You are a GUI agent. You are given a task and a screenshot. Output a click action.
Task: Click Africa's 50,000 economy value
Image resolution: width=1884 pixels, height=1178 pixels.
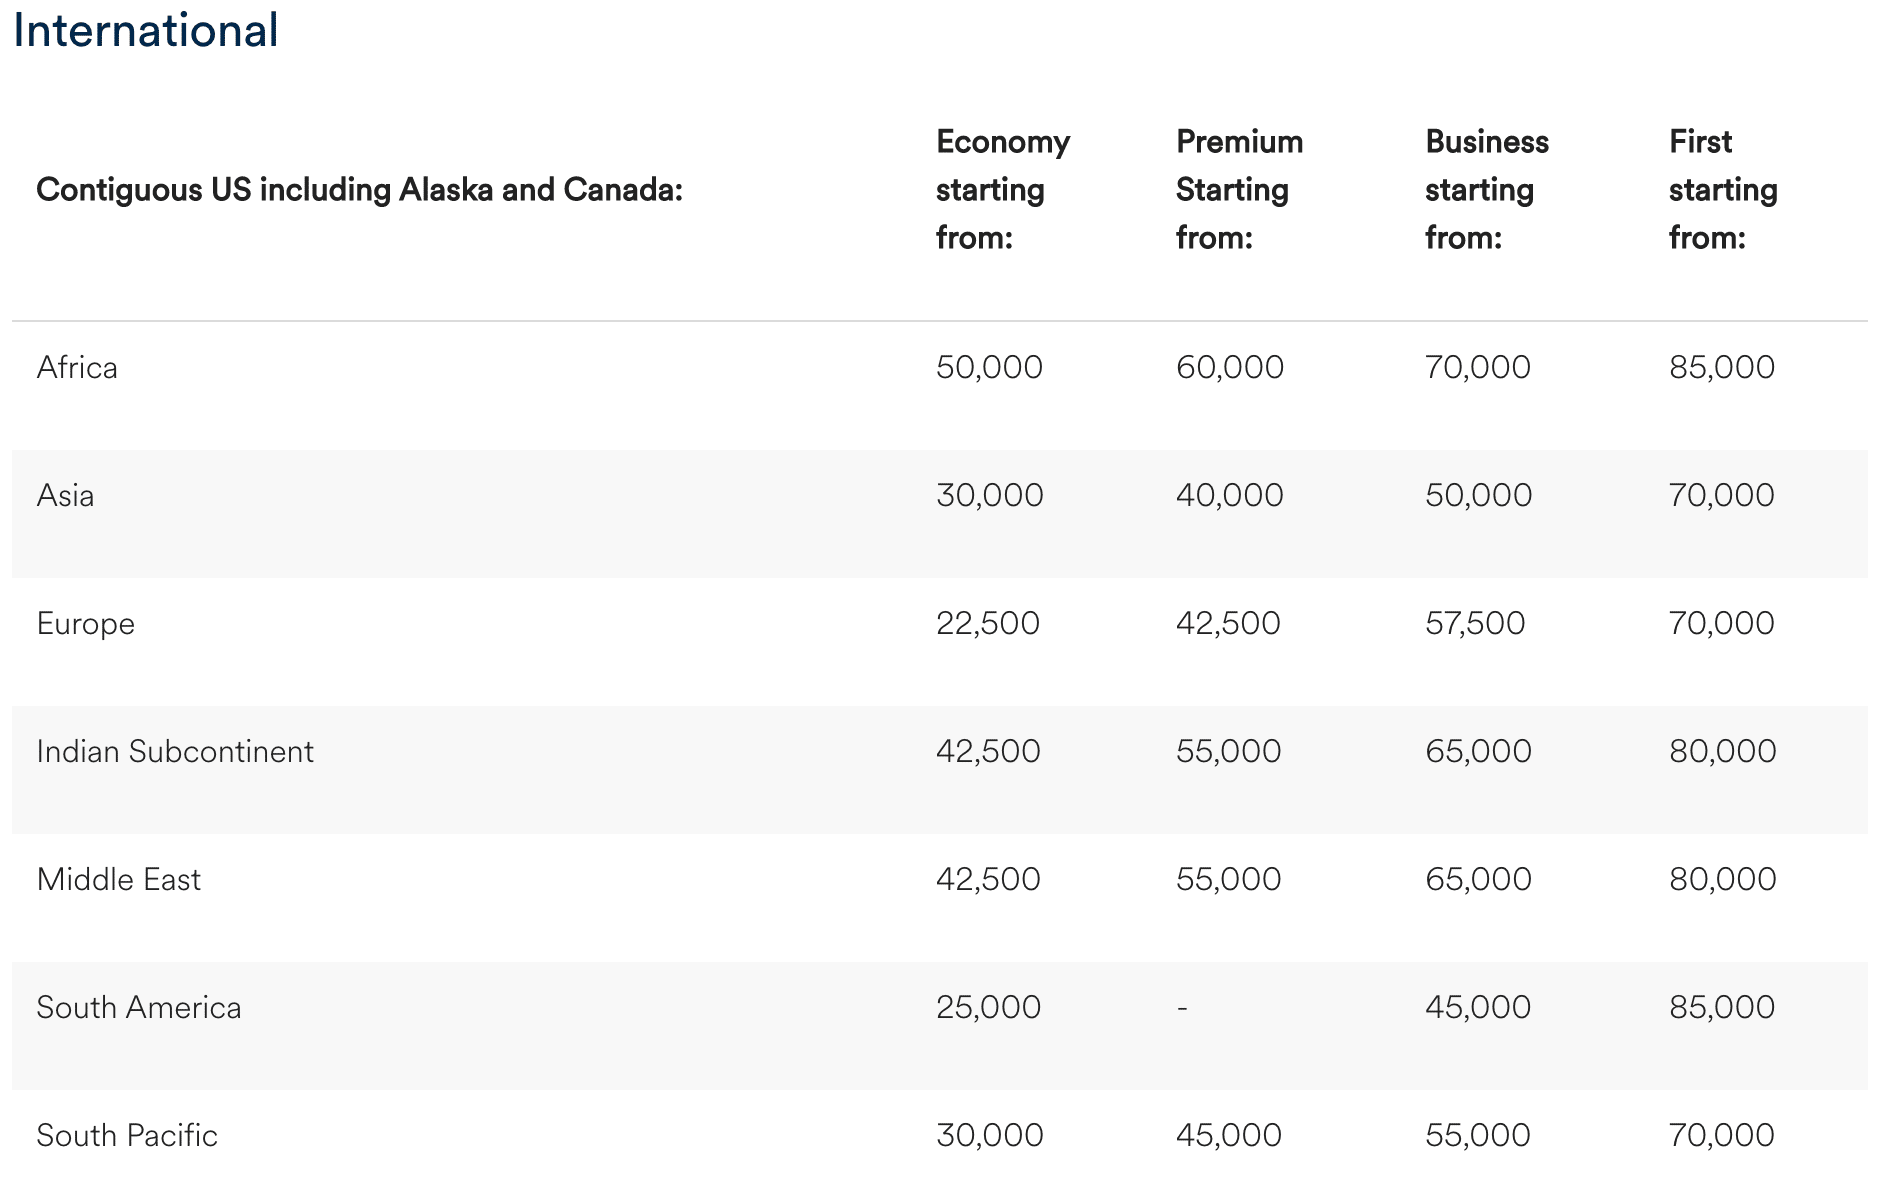989,368
